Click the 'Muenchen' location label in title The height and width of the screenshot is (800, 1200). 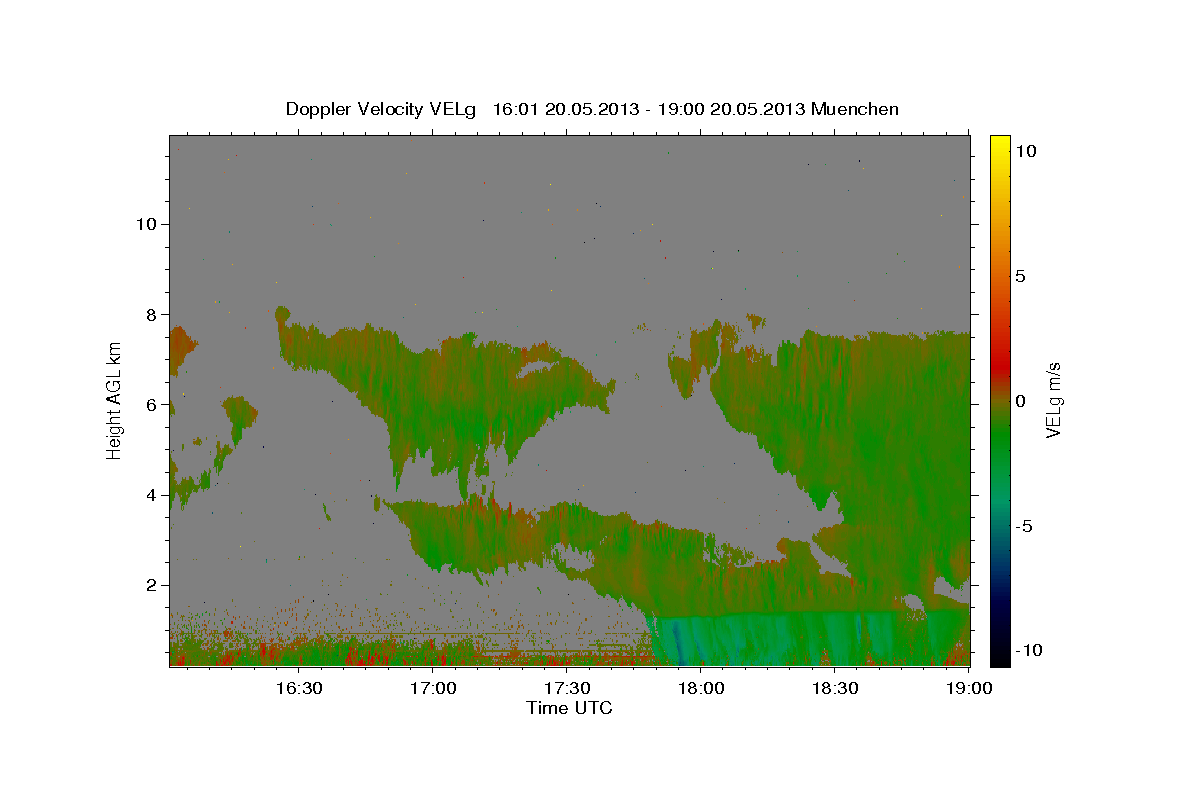coord(855,109)
